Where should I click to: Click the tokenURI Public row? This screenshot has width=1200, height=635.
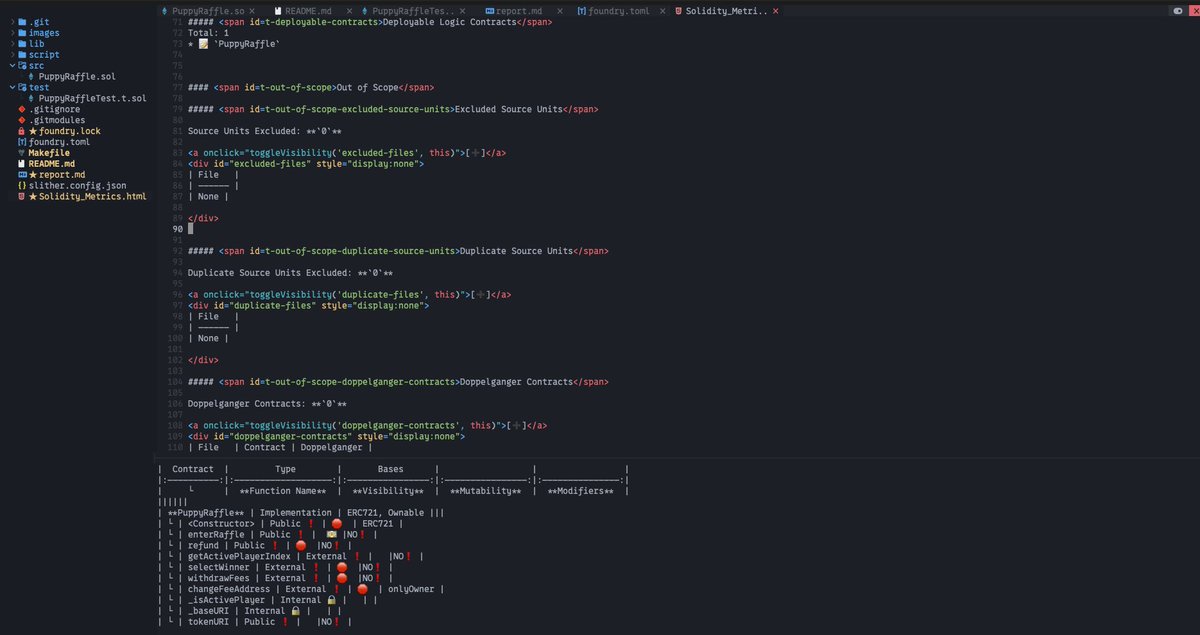click(254, 622)
